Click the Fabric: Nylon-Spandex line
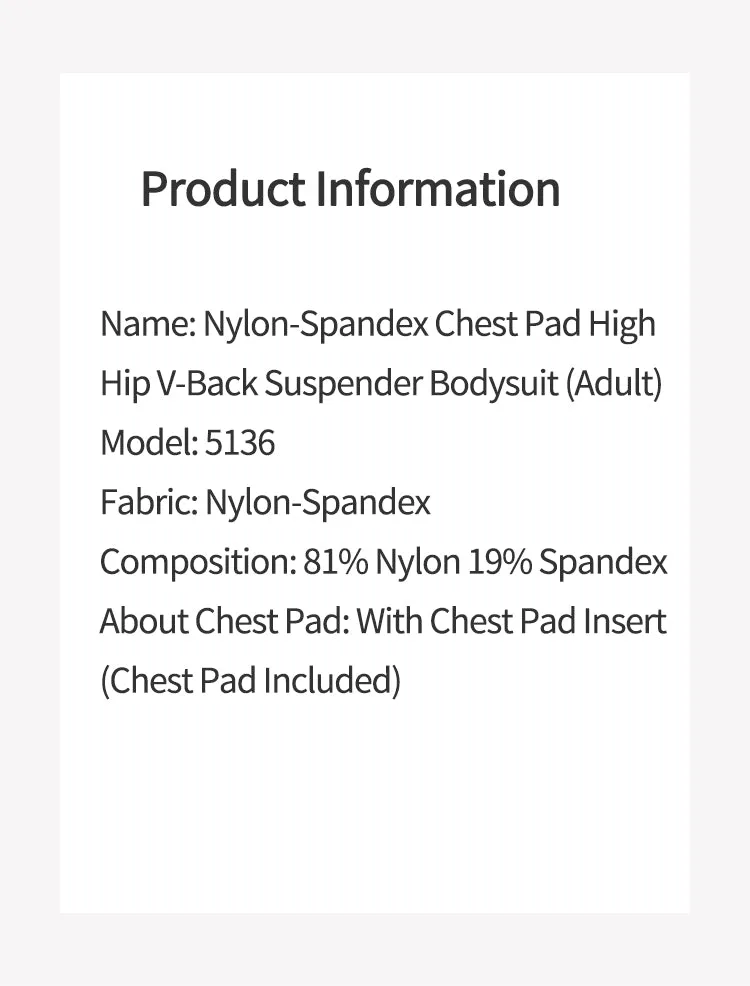 (x=265, y=503)
